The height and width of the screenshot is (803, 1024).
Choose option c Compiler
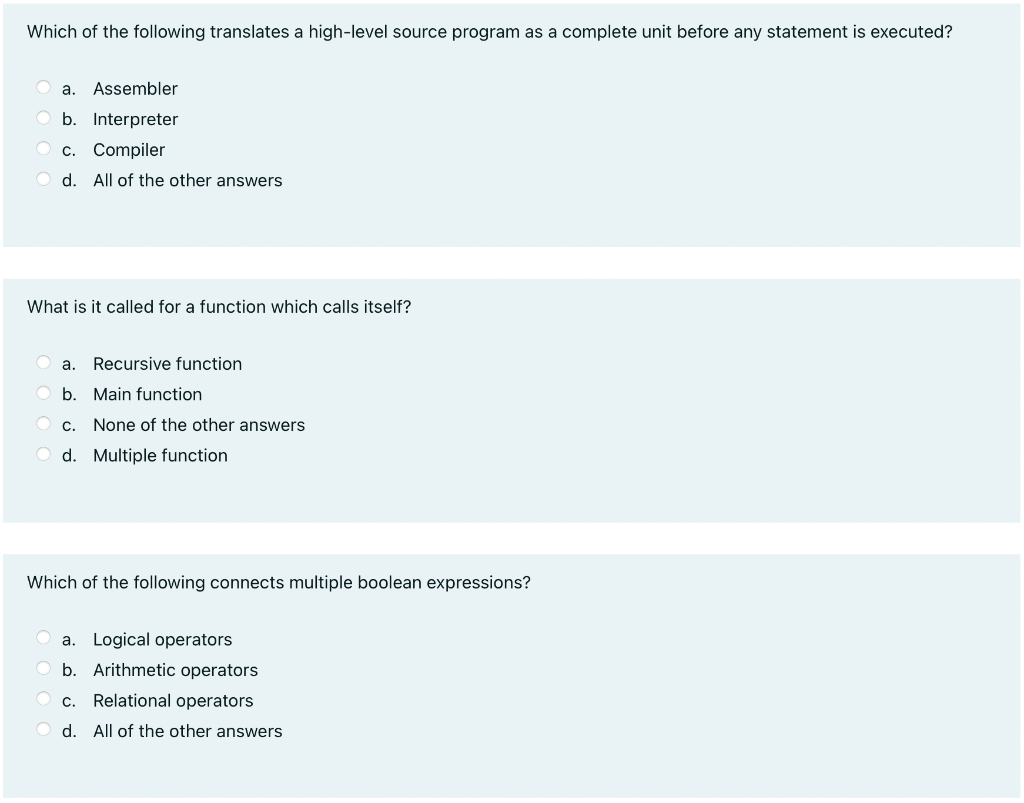tap(43, 148)
